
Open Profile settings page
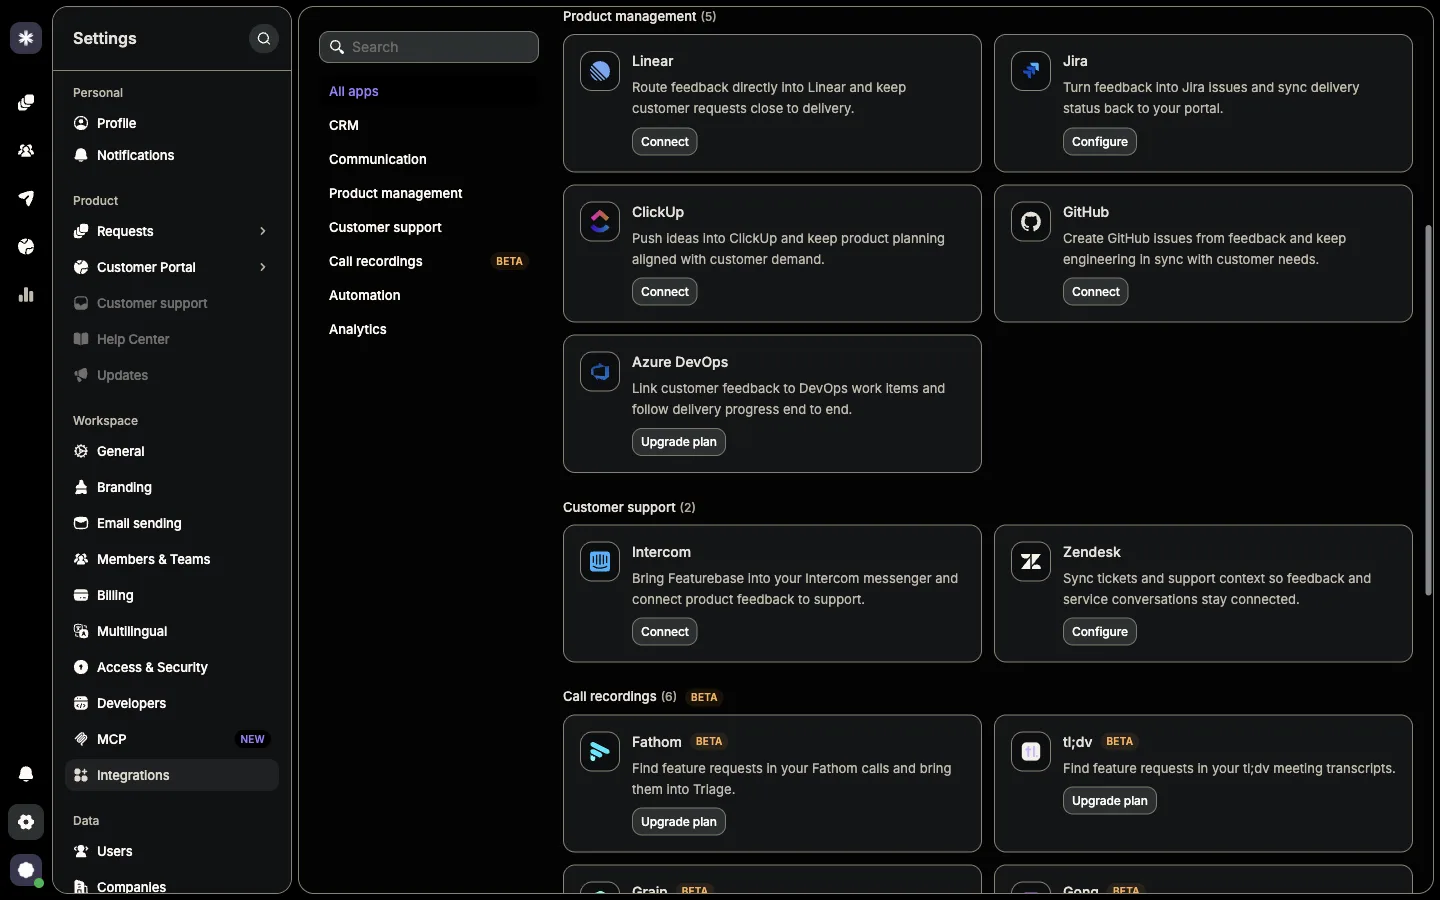[172, 123]
